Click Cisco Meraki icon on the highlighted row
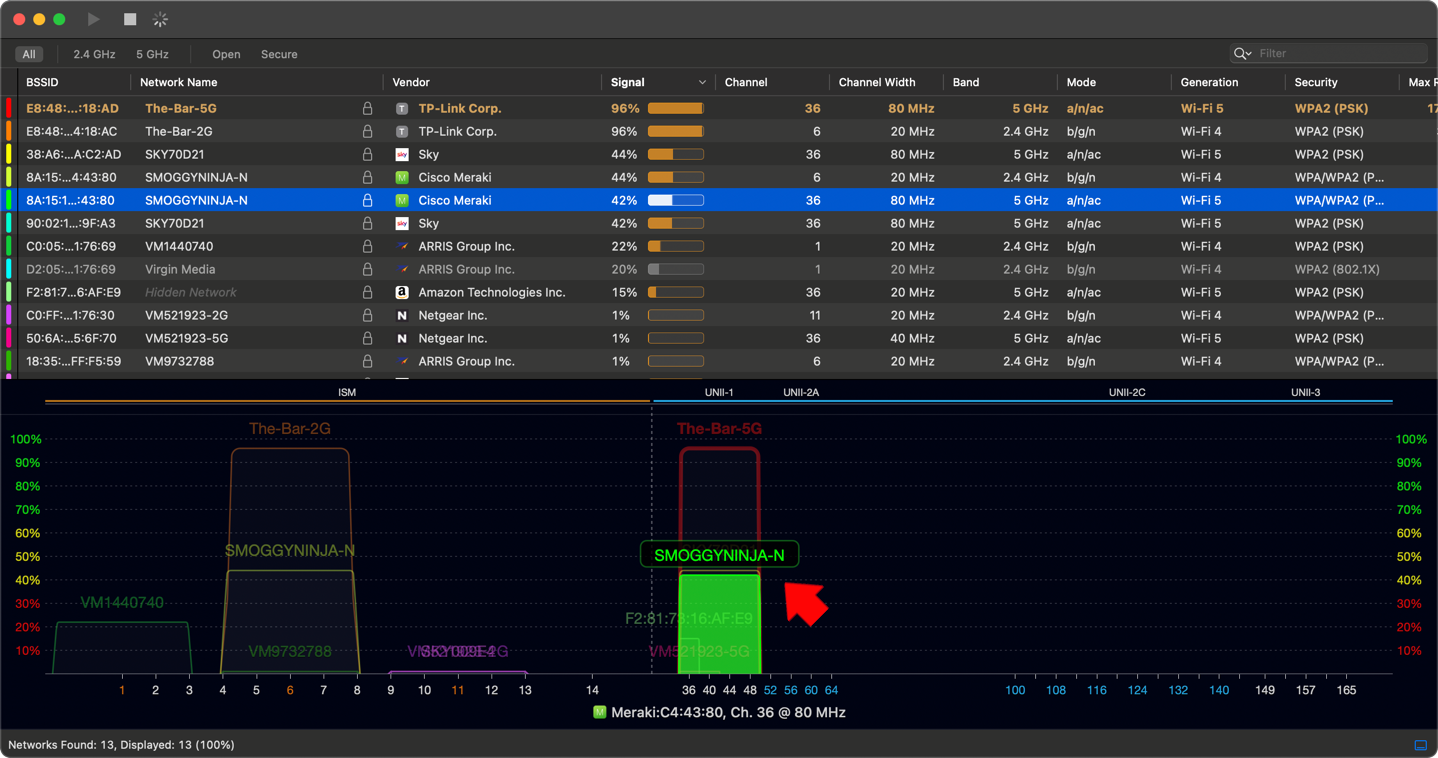 pos(402,200)
